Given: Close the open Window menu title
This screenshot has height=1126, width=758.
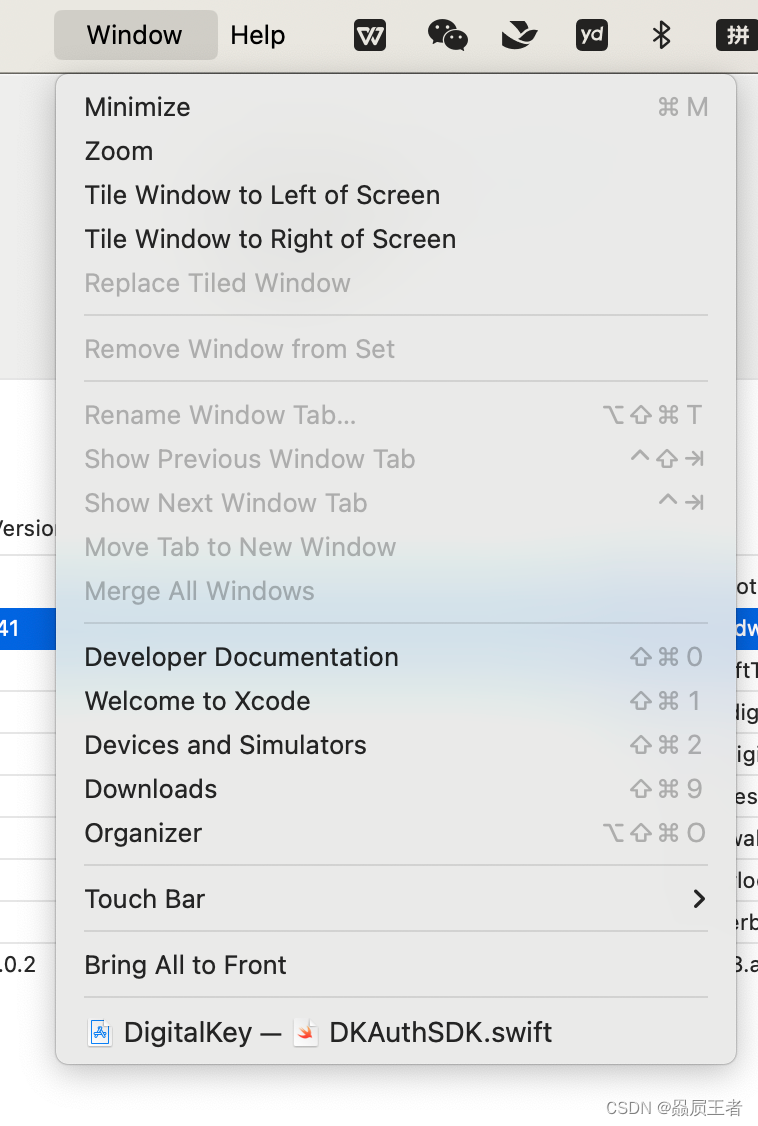Looking at the screenshot, I should 135,34.
